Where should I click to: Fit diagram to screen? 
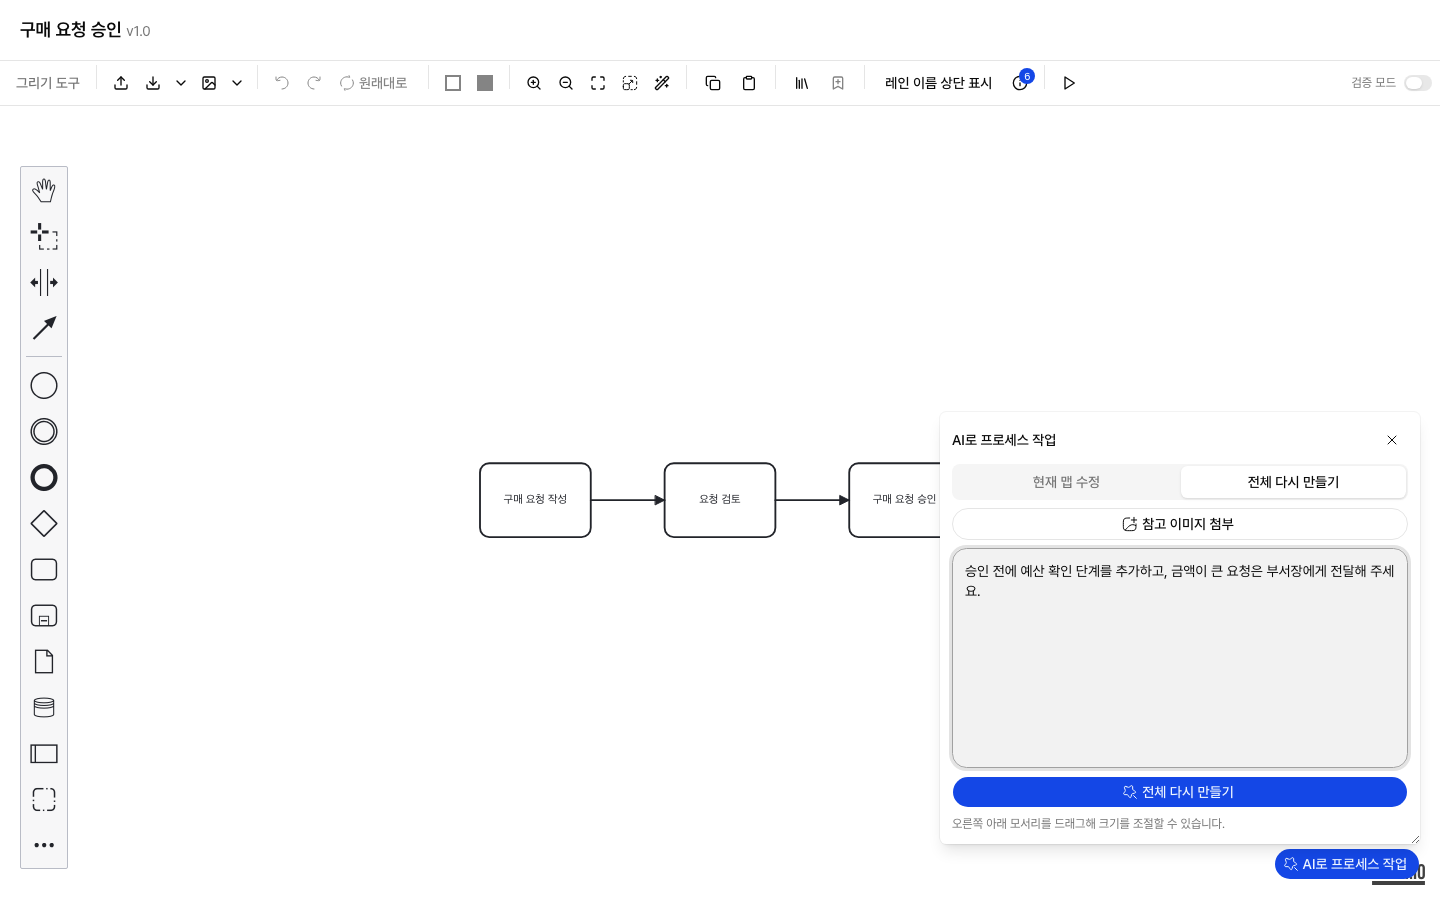pyautogui.click(x=598, y=83)
